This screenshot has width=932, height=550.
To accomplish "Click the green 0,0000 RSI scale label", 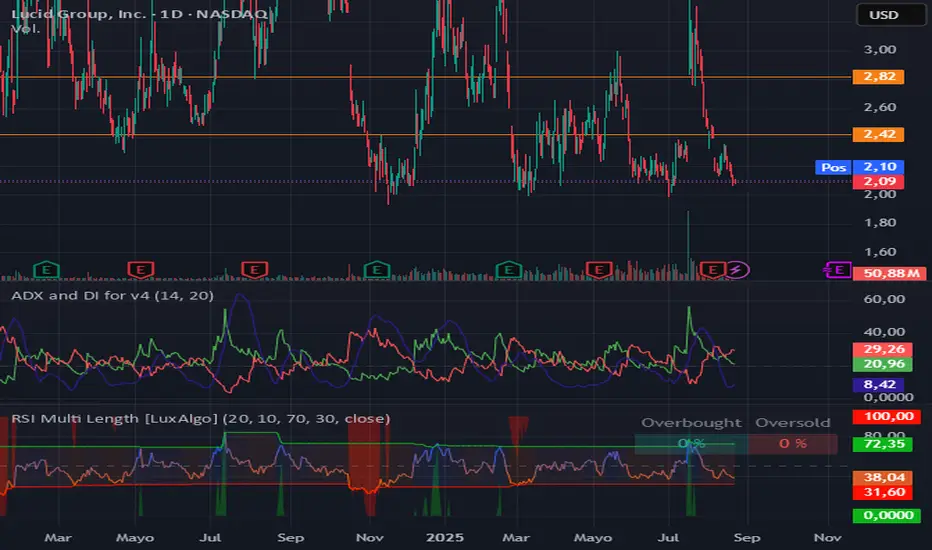I will tap(887, 516).
